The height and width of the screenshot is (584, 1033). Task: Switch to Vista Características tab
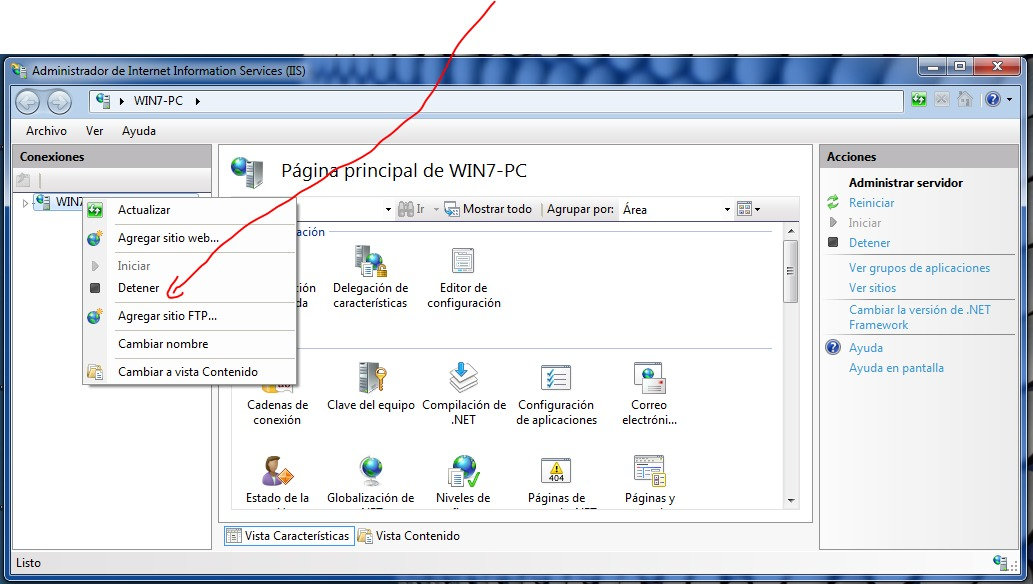click(289, 536)
